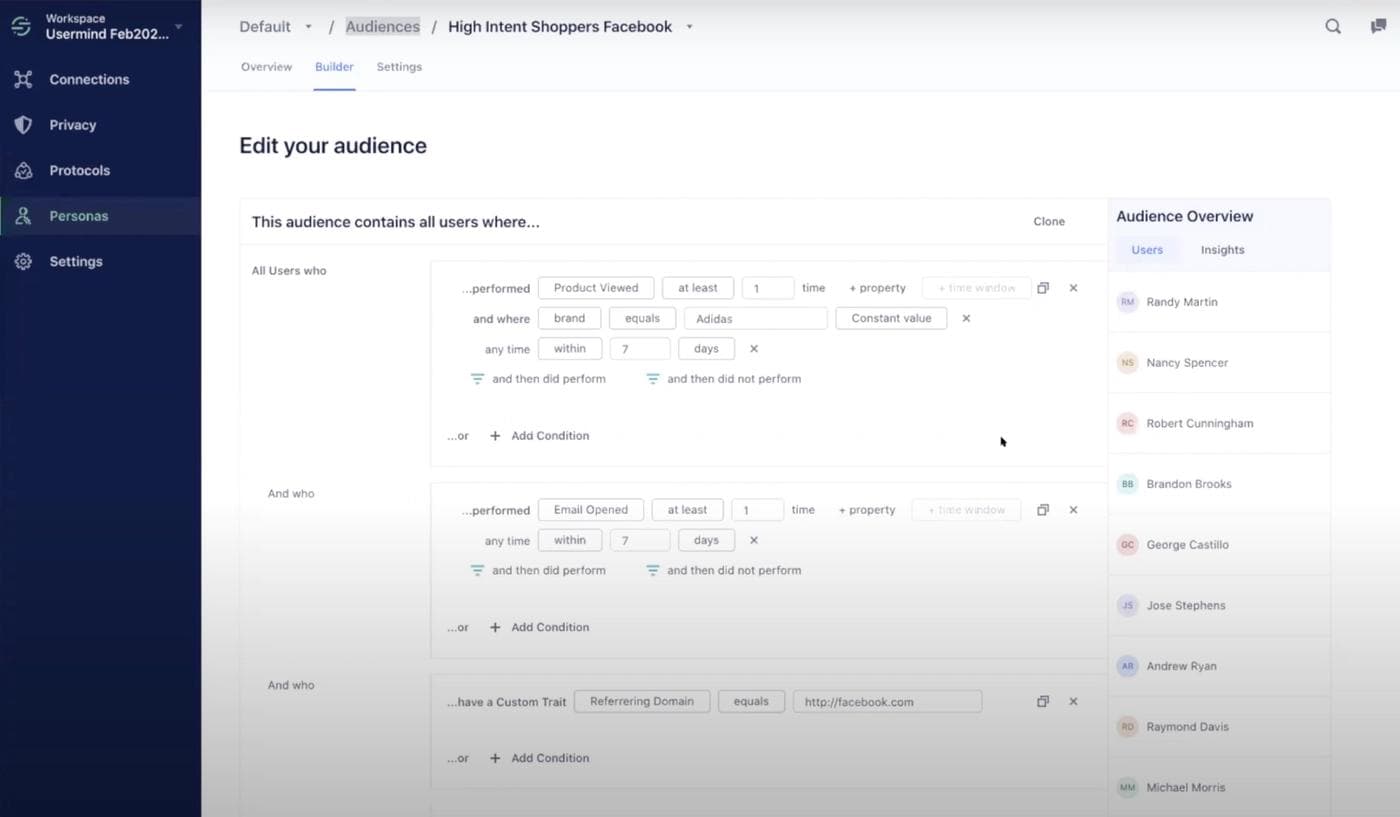
Task: Switch to the Overview tab
Action: (266, 67)
